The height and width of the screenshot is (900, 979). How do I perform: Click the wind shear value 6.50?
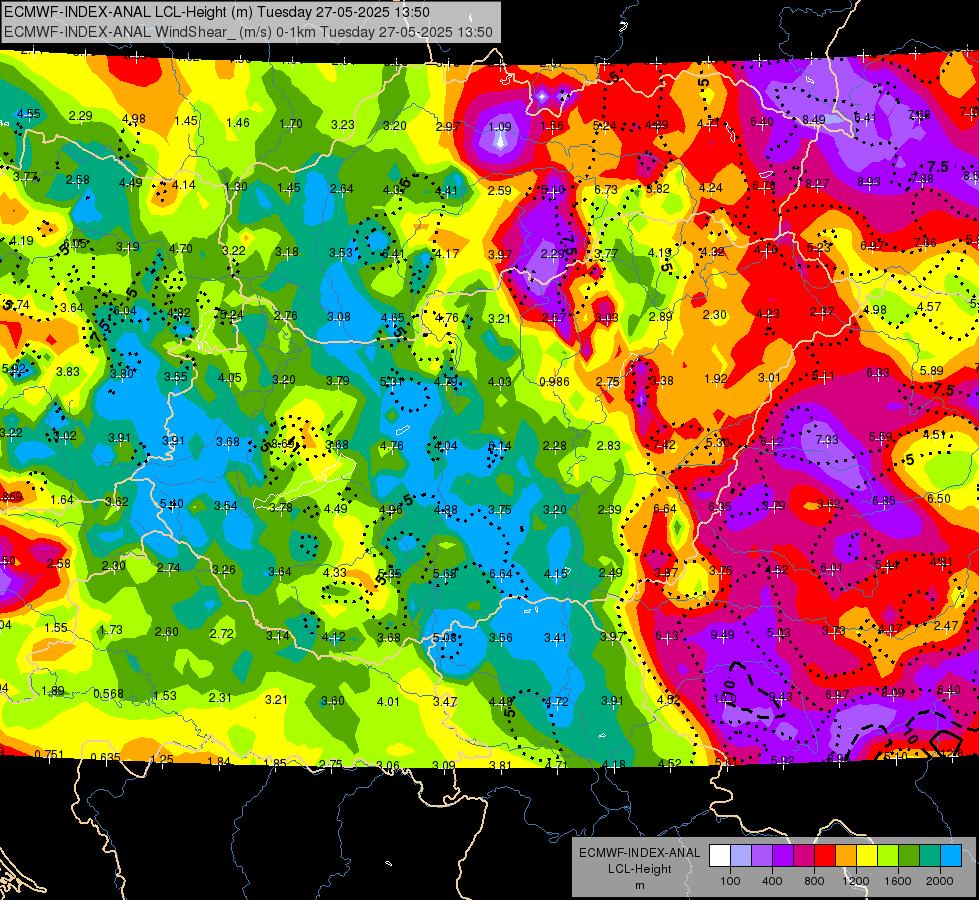tap(938, 498)
